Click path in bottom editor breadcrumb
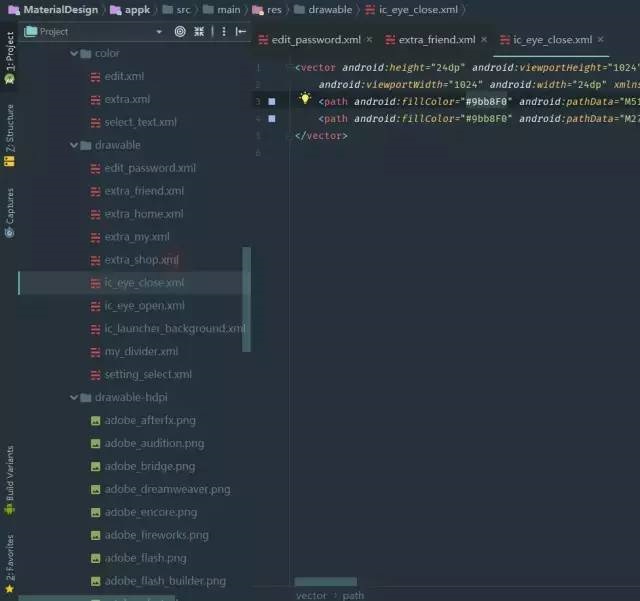Viewport: 640px width, 601px height. point(353,595)
